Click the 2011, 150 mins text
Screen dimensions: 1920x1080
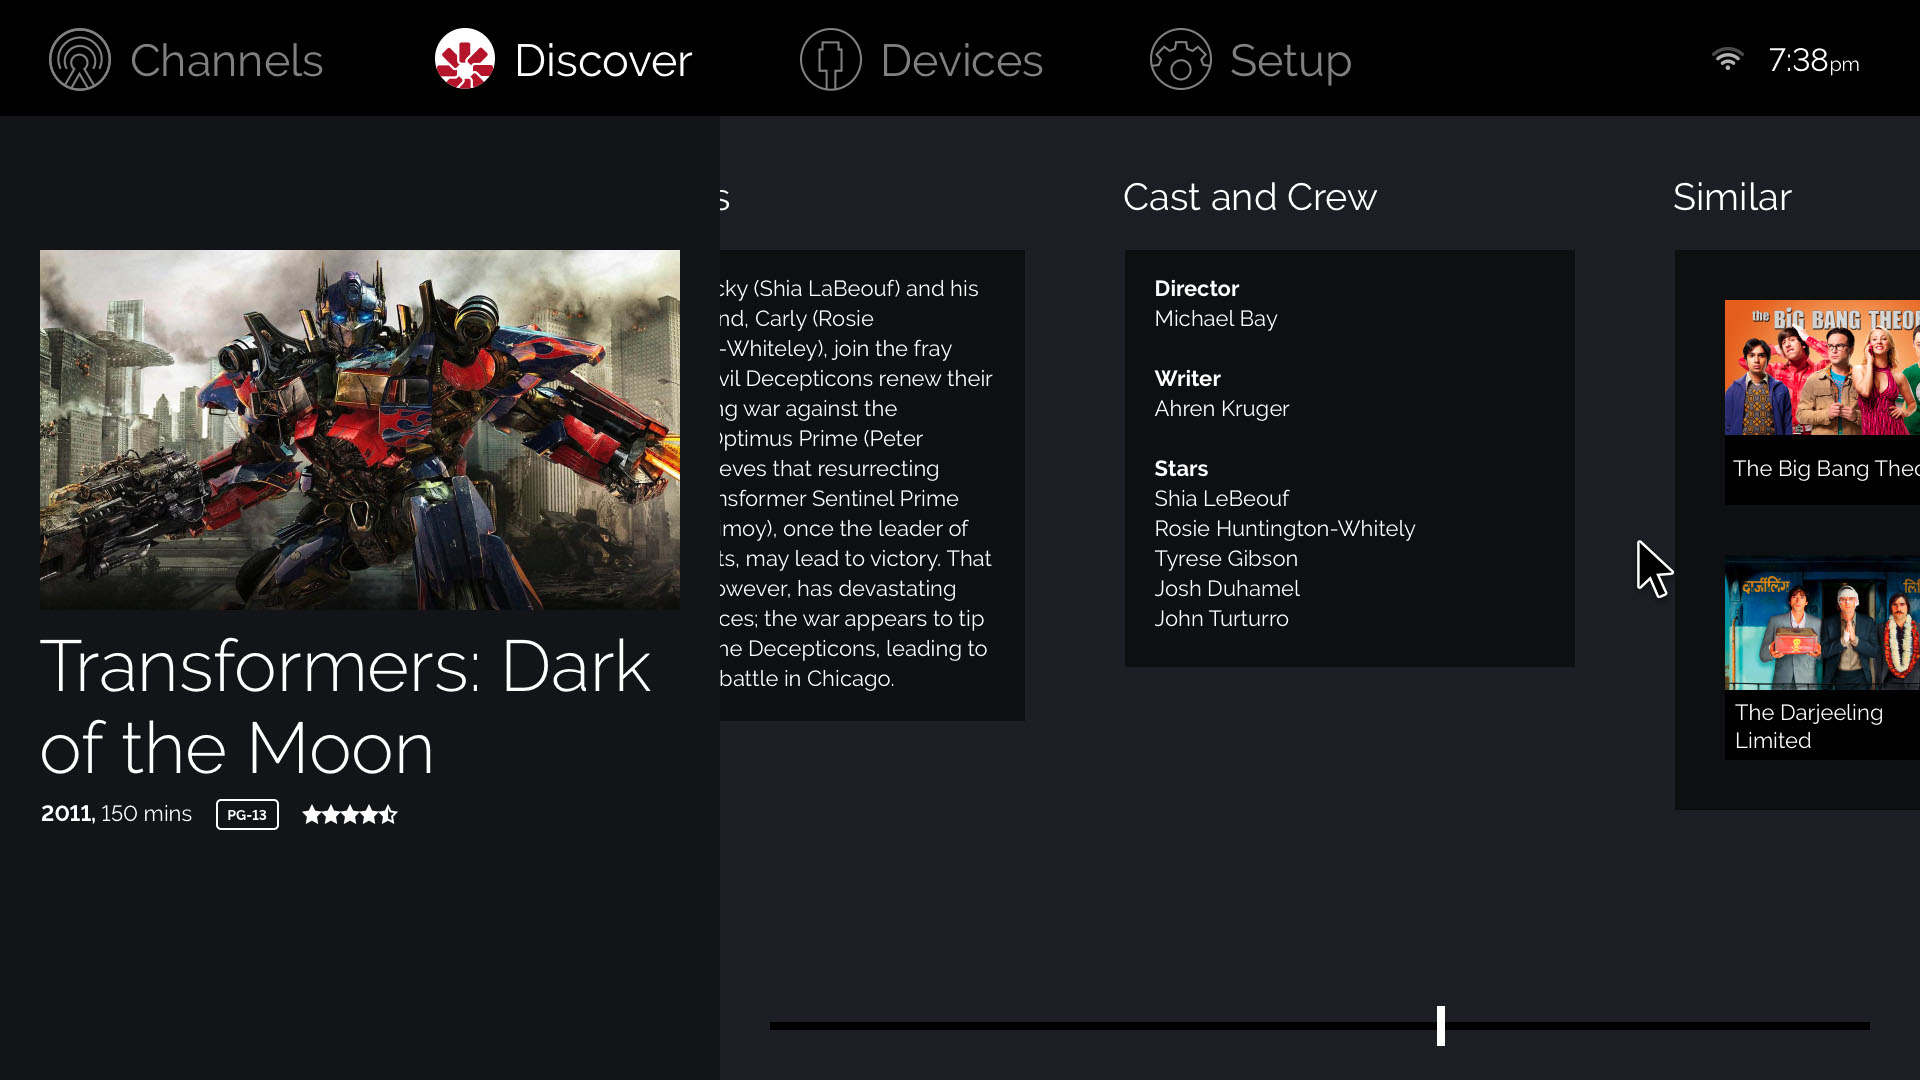click(116, 814)
